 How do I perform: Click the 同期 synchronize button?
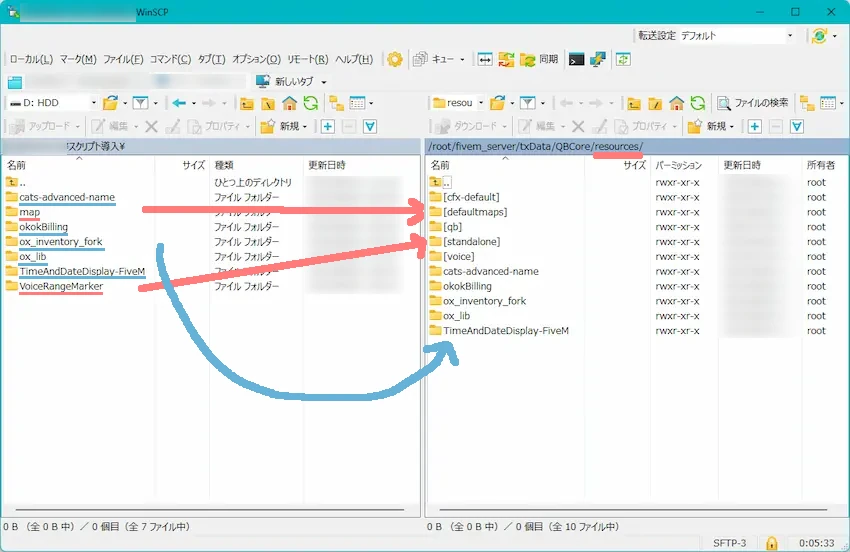539,59
